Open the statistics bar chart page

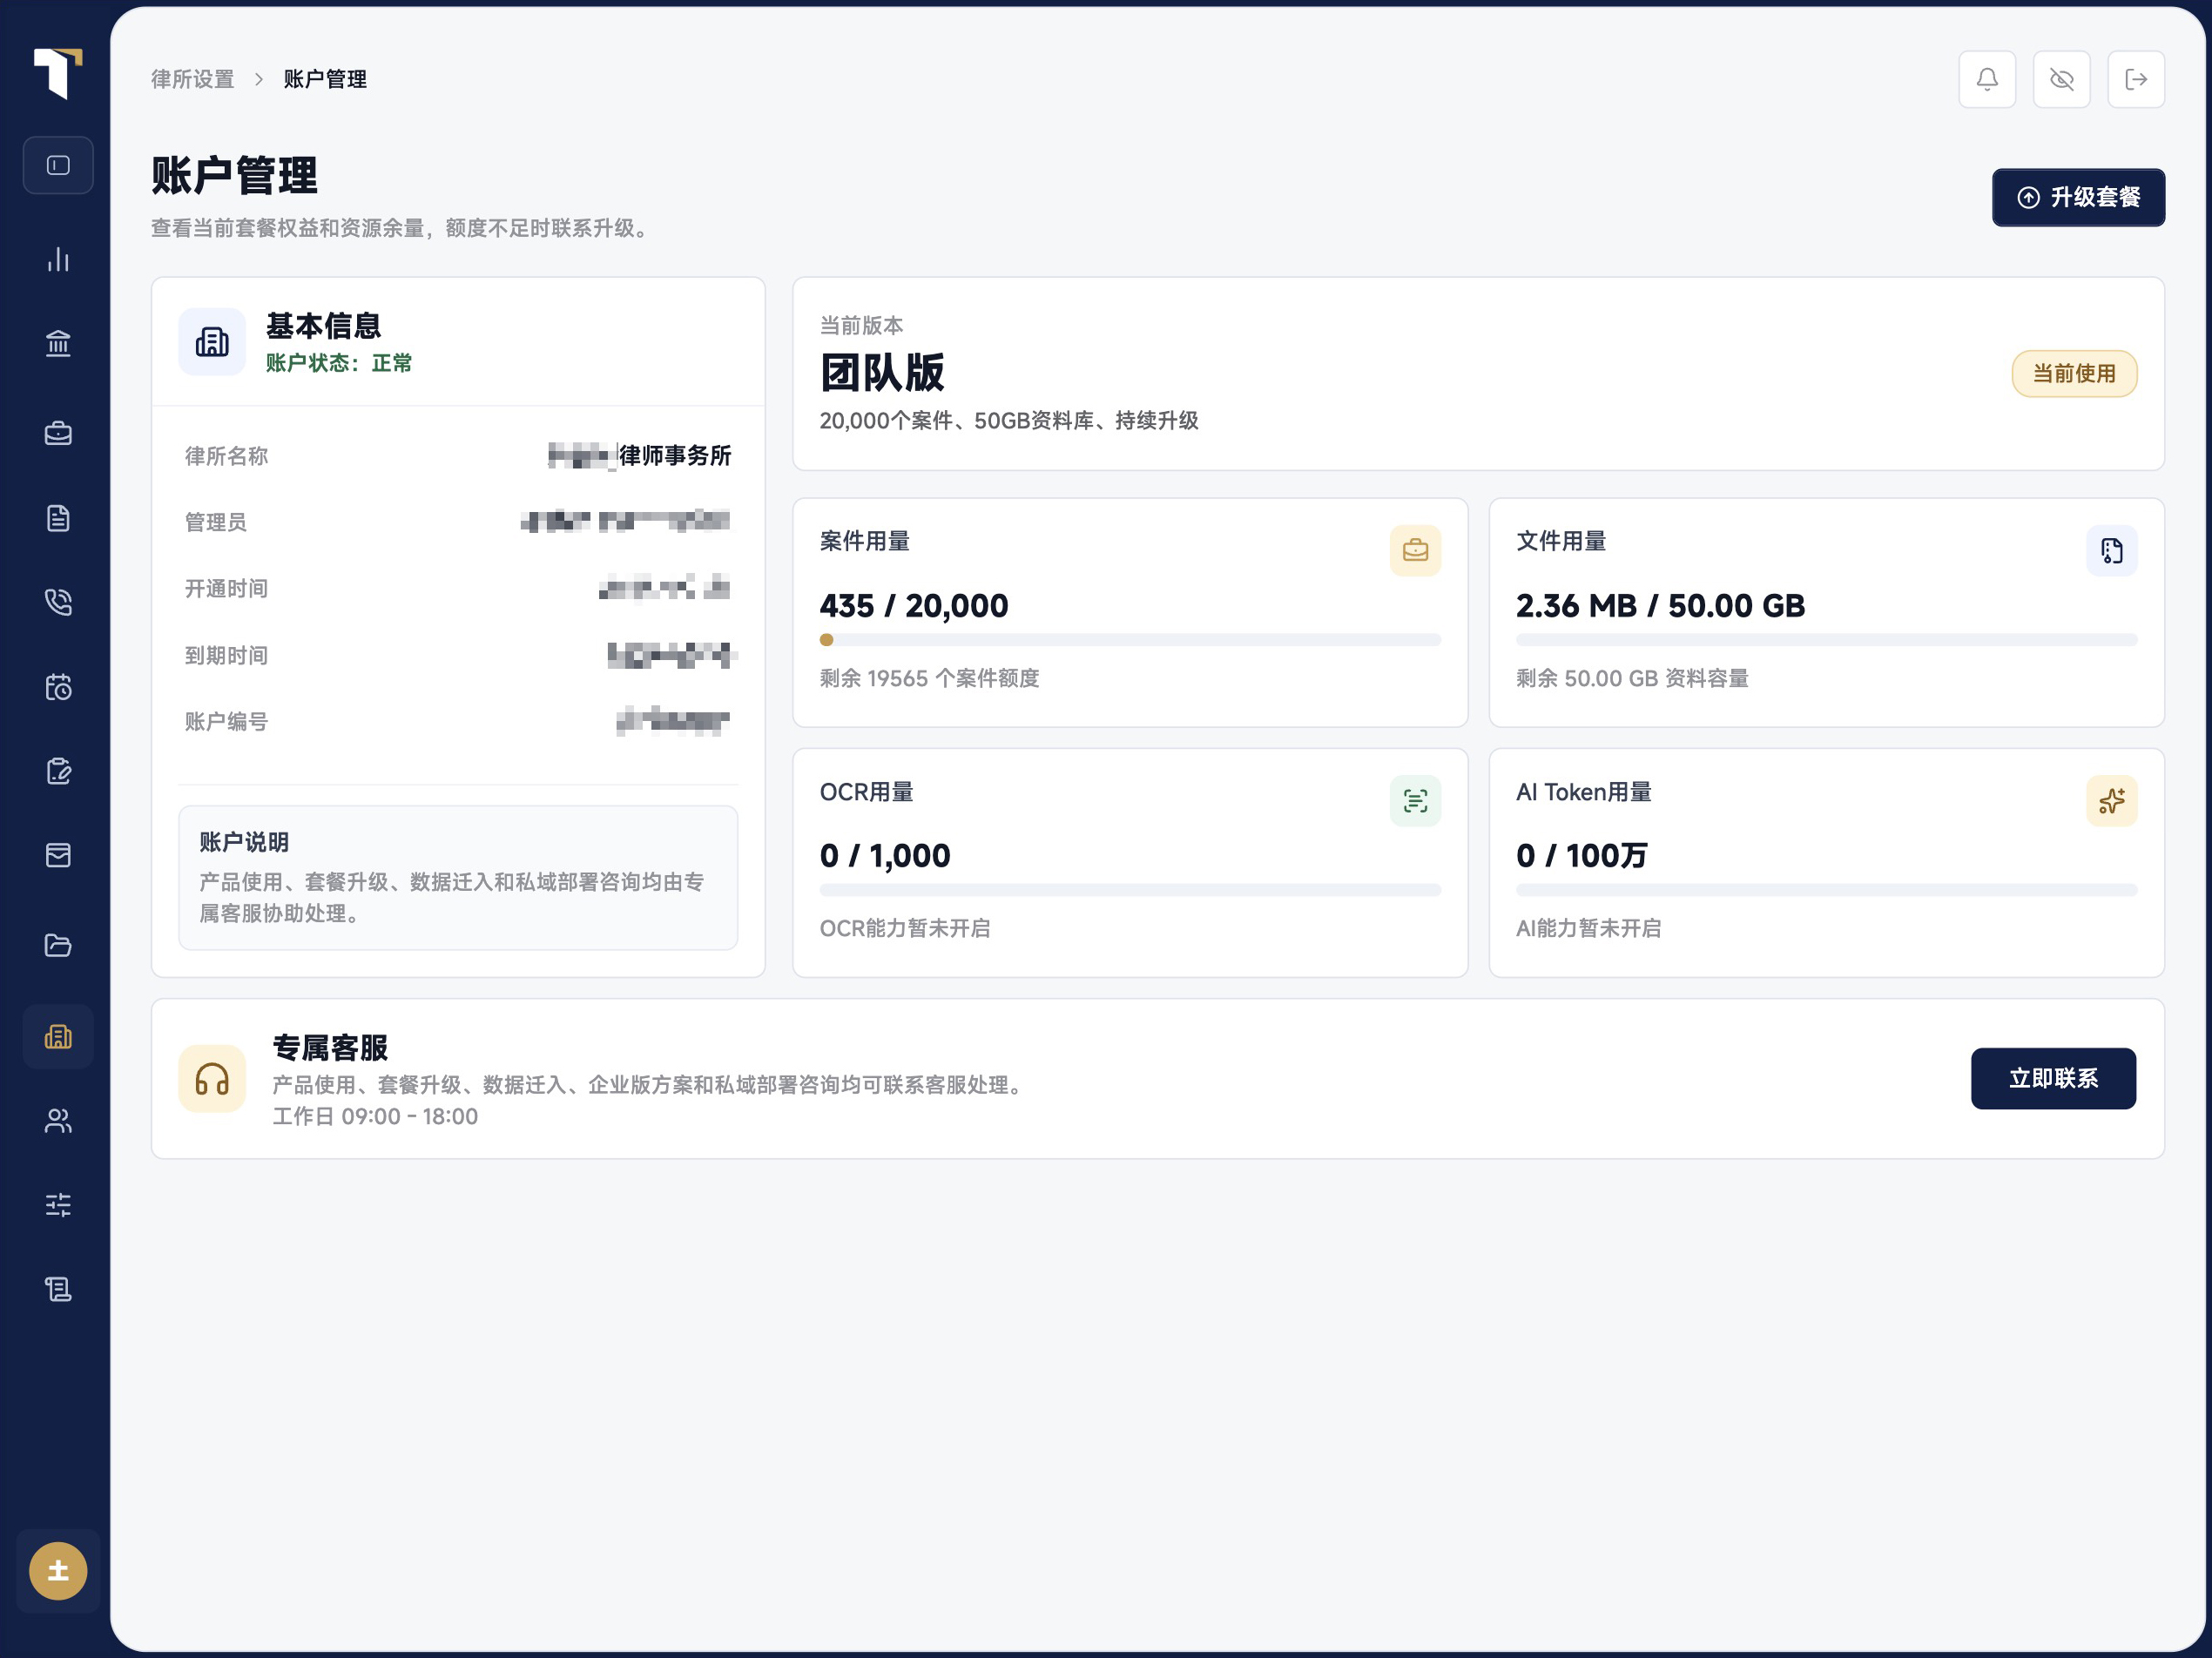(58, 259)
